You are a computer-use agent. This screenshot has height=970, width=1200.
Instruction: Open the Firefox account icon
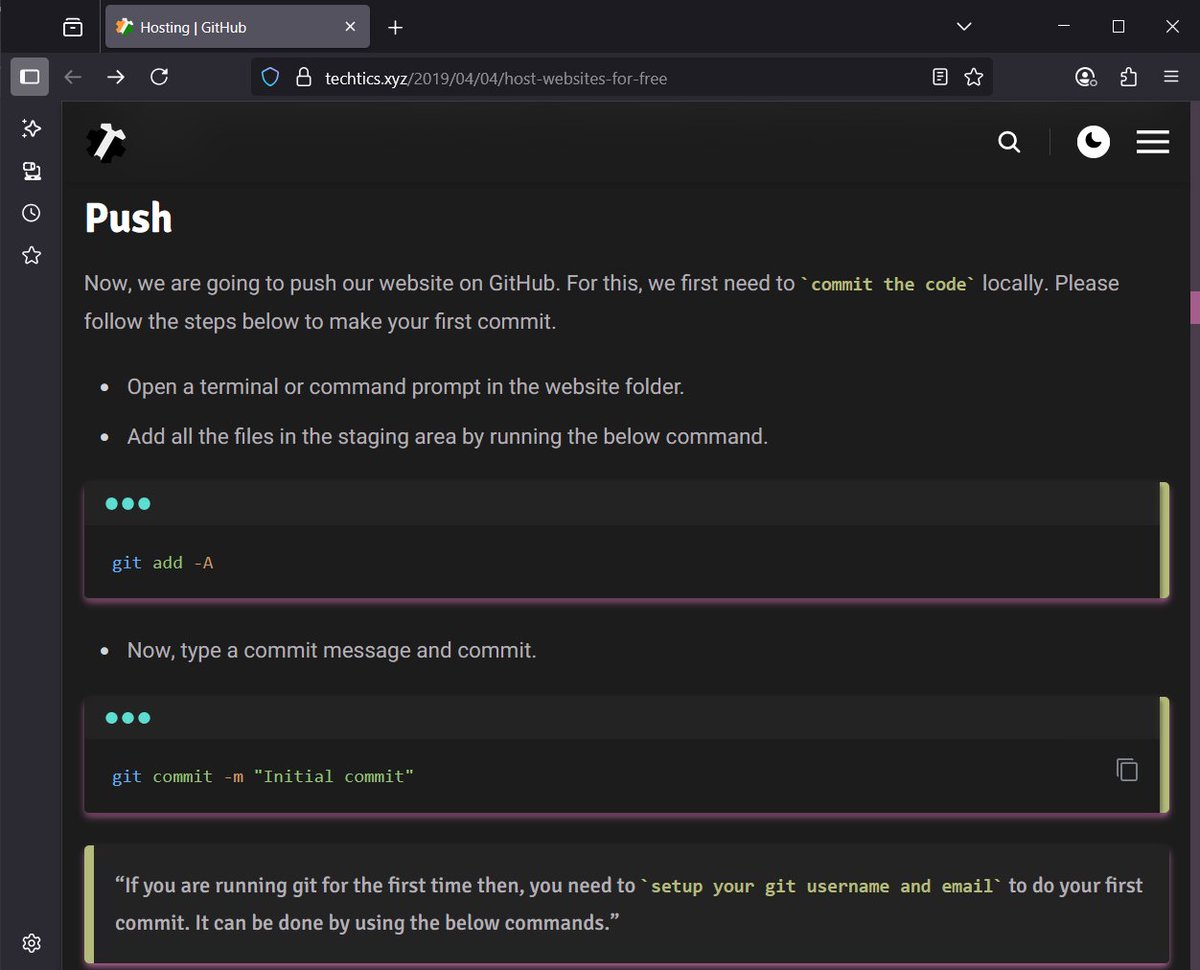1086,77
